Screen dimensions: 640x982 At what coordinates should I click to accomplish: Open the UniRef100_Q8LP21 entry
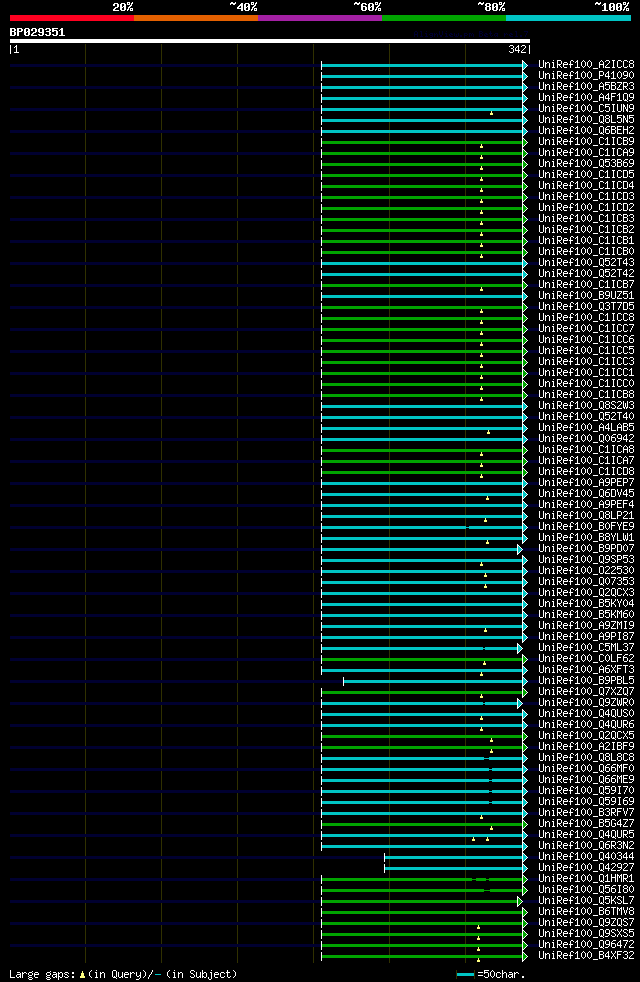pos(586,515)
